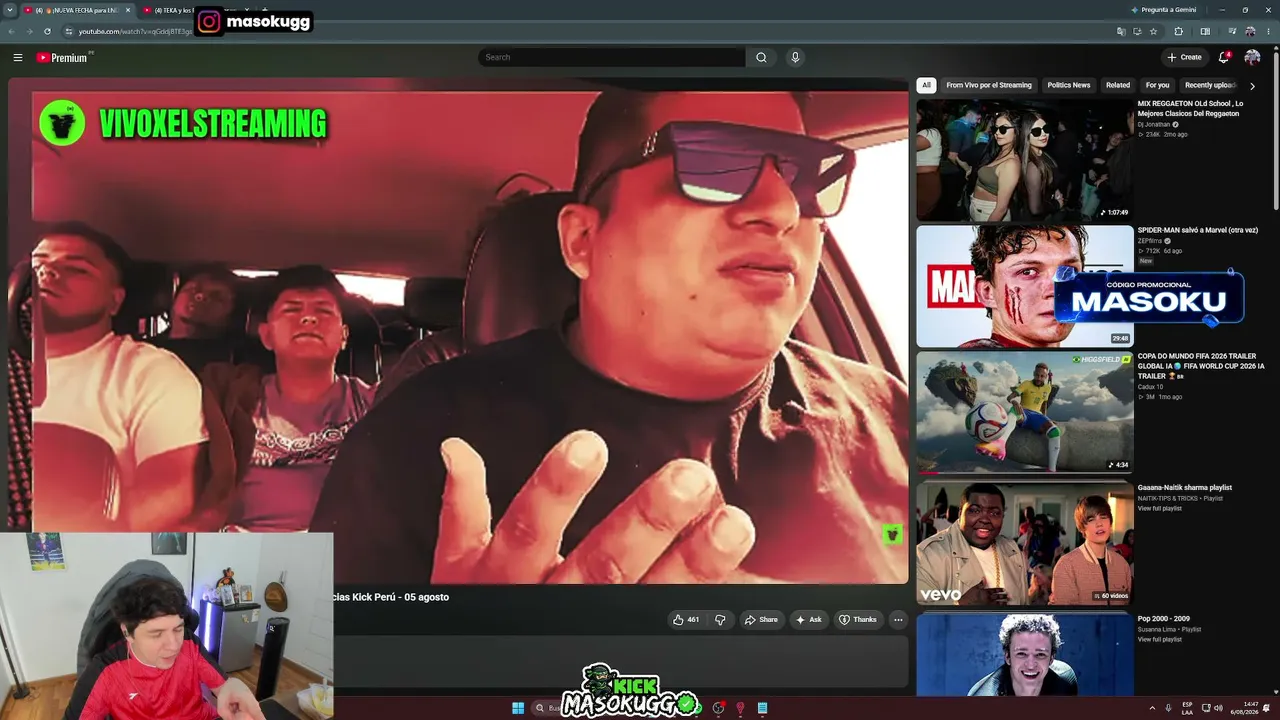This screenshot has width=1280, height=720.
Task: Open SPIDER-MAN salvó a Marvel title link
Action: click(1197, 230)
